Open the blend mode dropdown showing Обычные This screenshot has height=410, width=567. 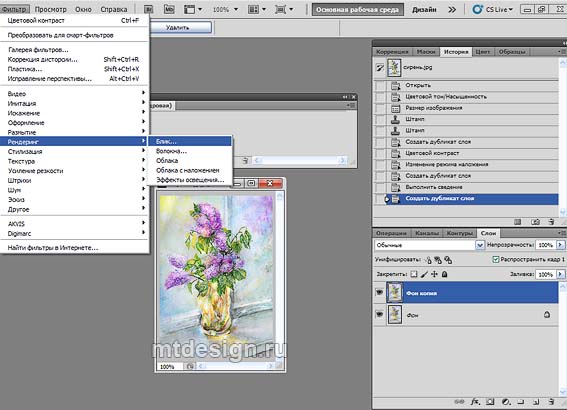[x=429, y=245]
